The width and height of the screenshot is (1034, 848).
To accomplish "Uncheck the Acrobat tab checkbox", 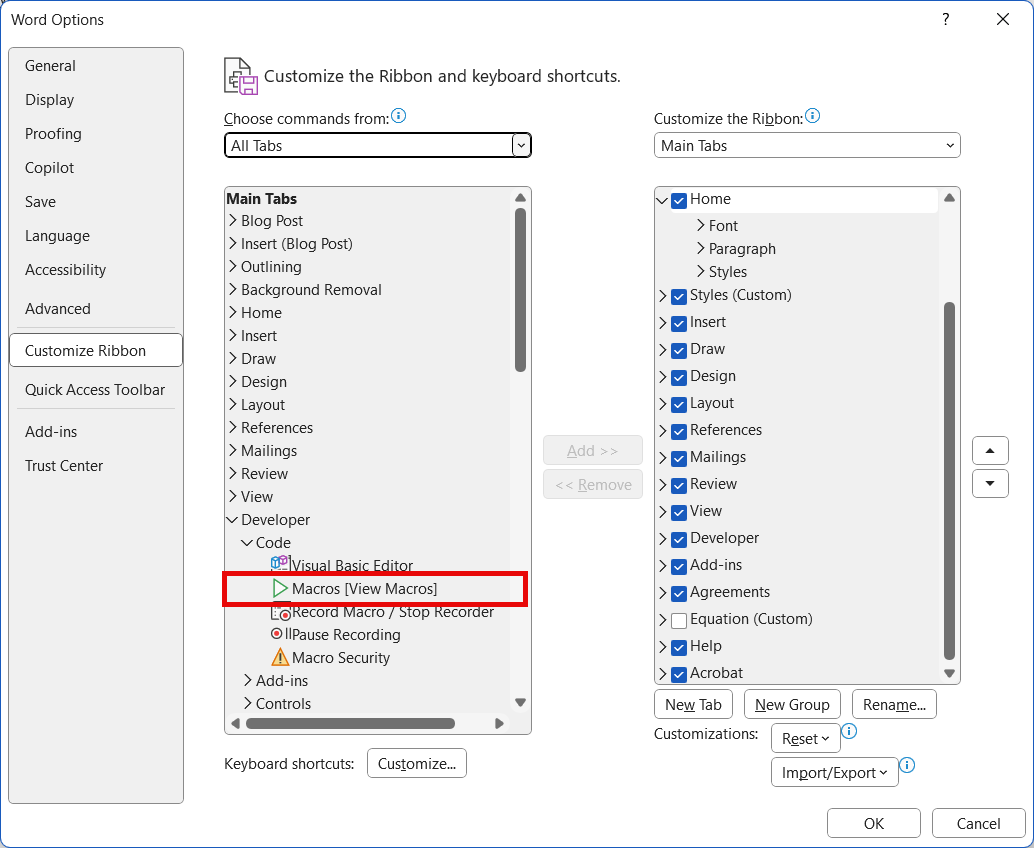I will 679,675.
